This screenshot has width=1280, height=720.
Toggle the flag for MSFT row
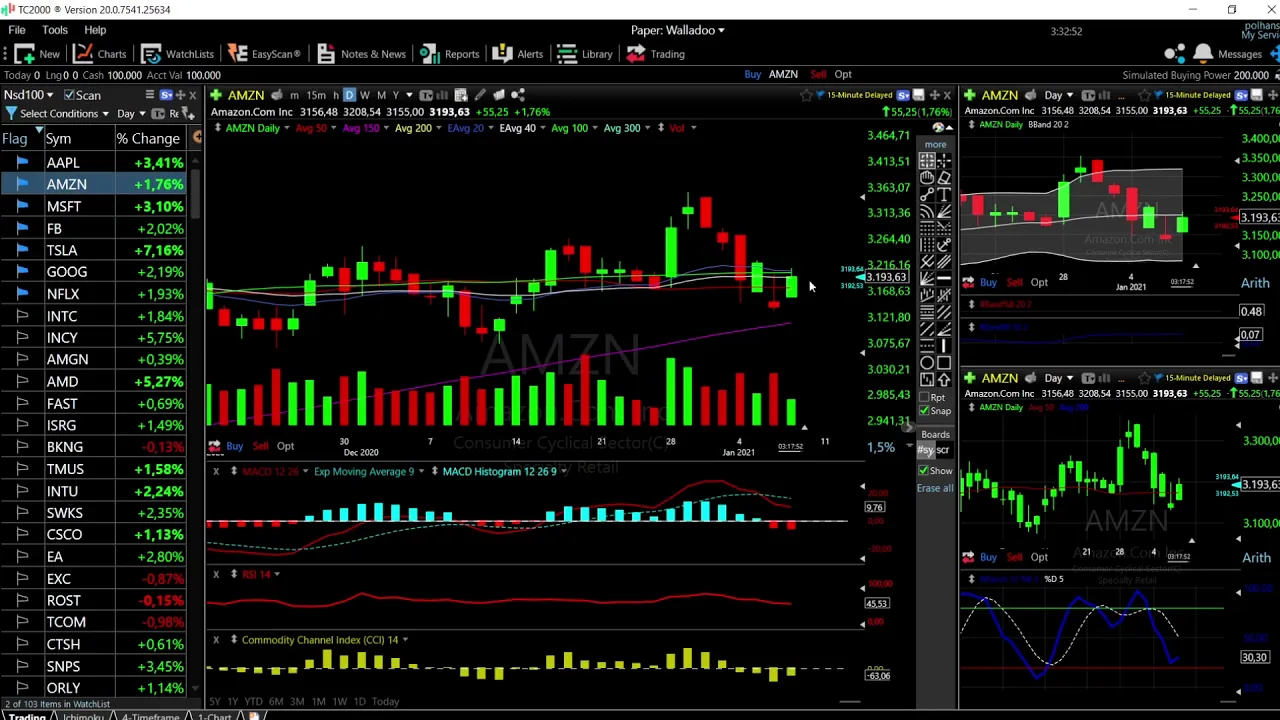pos(22,206)
